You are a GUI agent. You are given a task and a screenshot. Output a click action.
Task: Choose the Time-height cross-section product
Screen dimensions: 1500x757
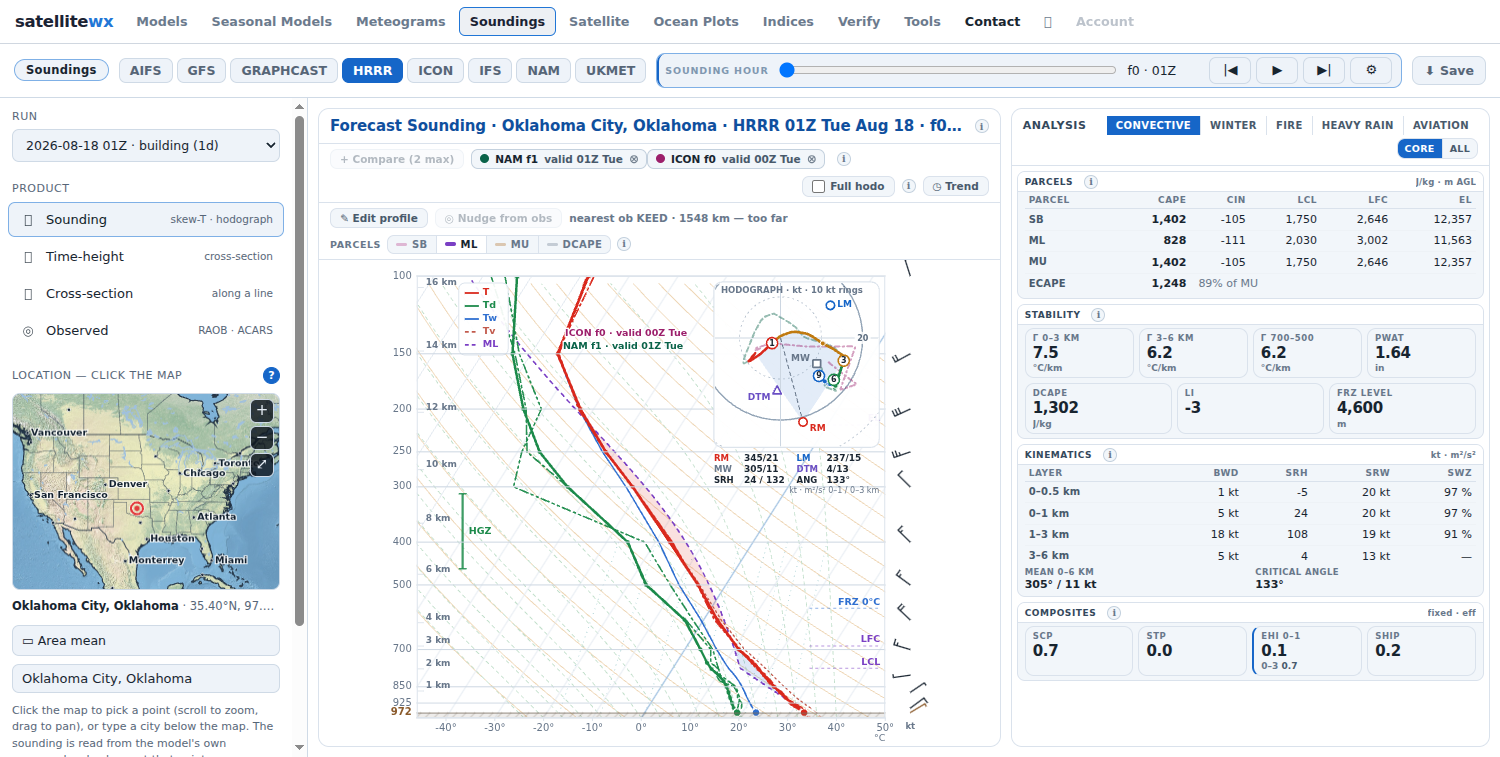(146, 256)
